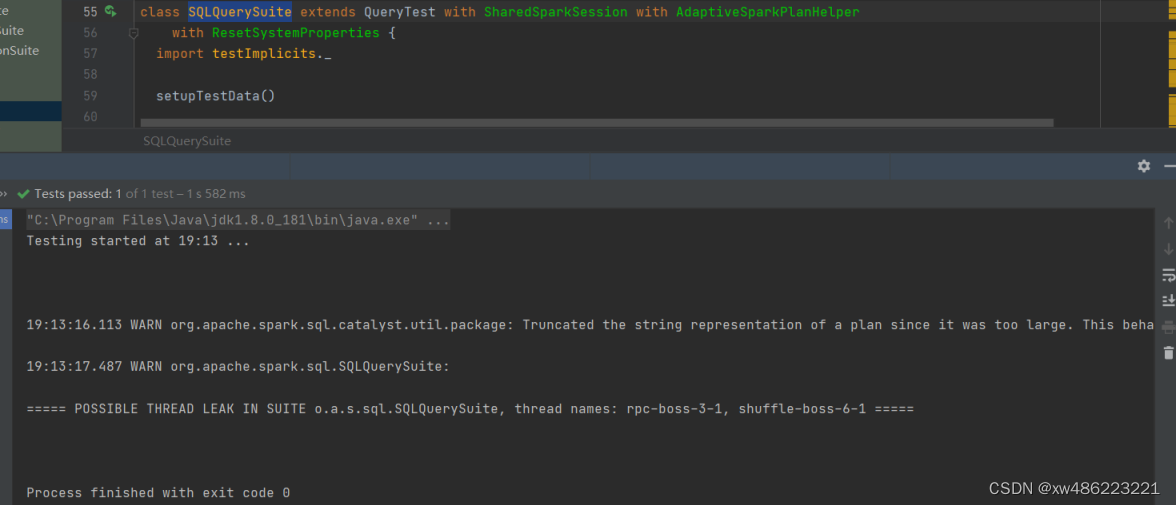Image resolution: width=1176 pixels, height=505 pixels.
Task: Collapse the code fold marker on line 56
Action: coord(134,33)
